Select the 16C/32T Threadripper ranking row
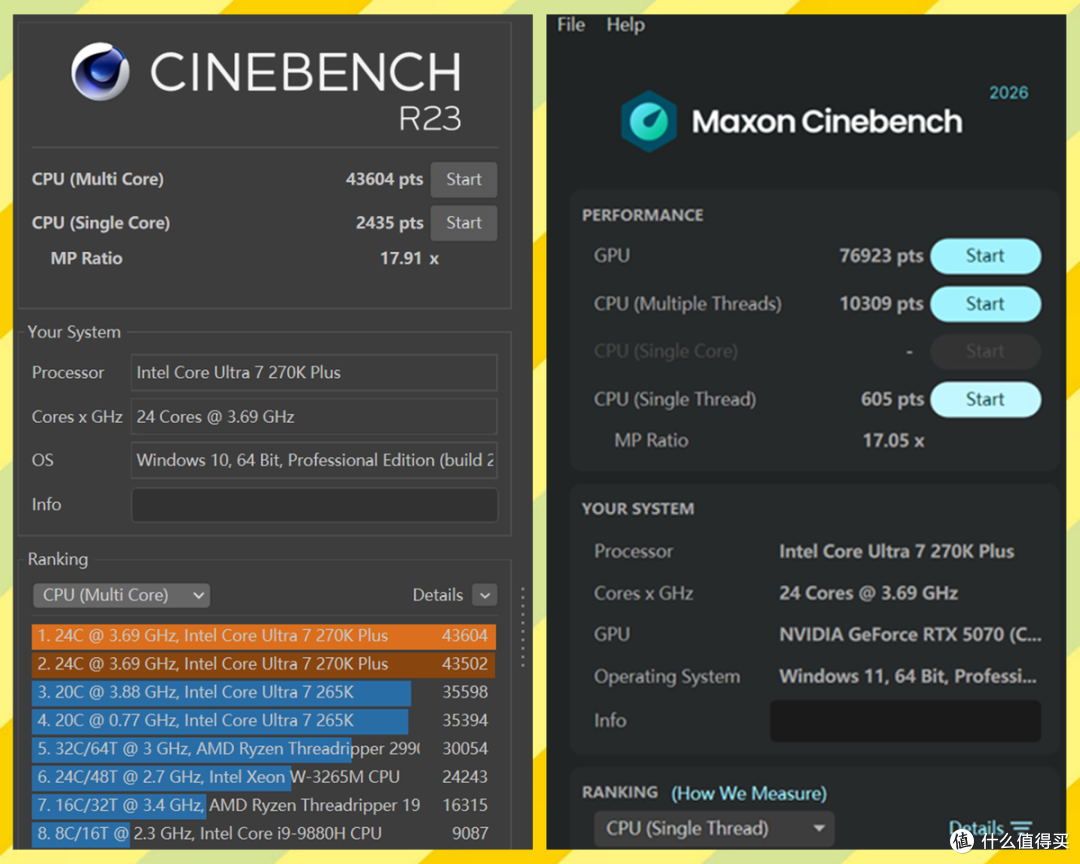Screen dimensions: 1080x864 click(263, 805)
